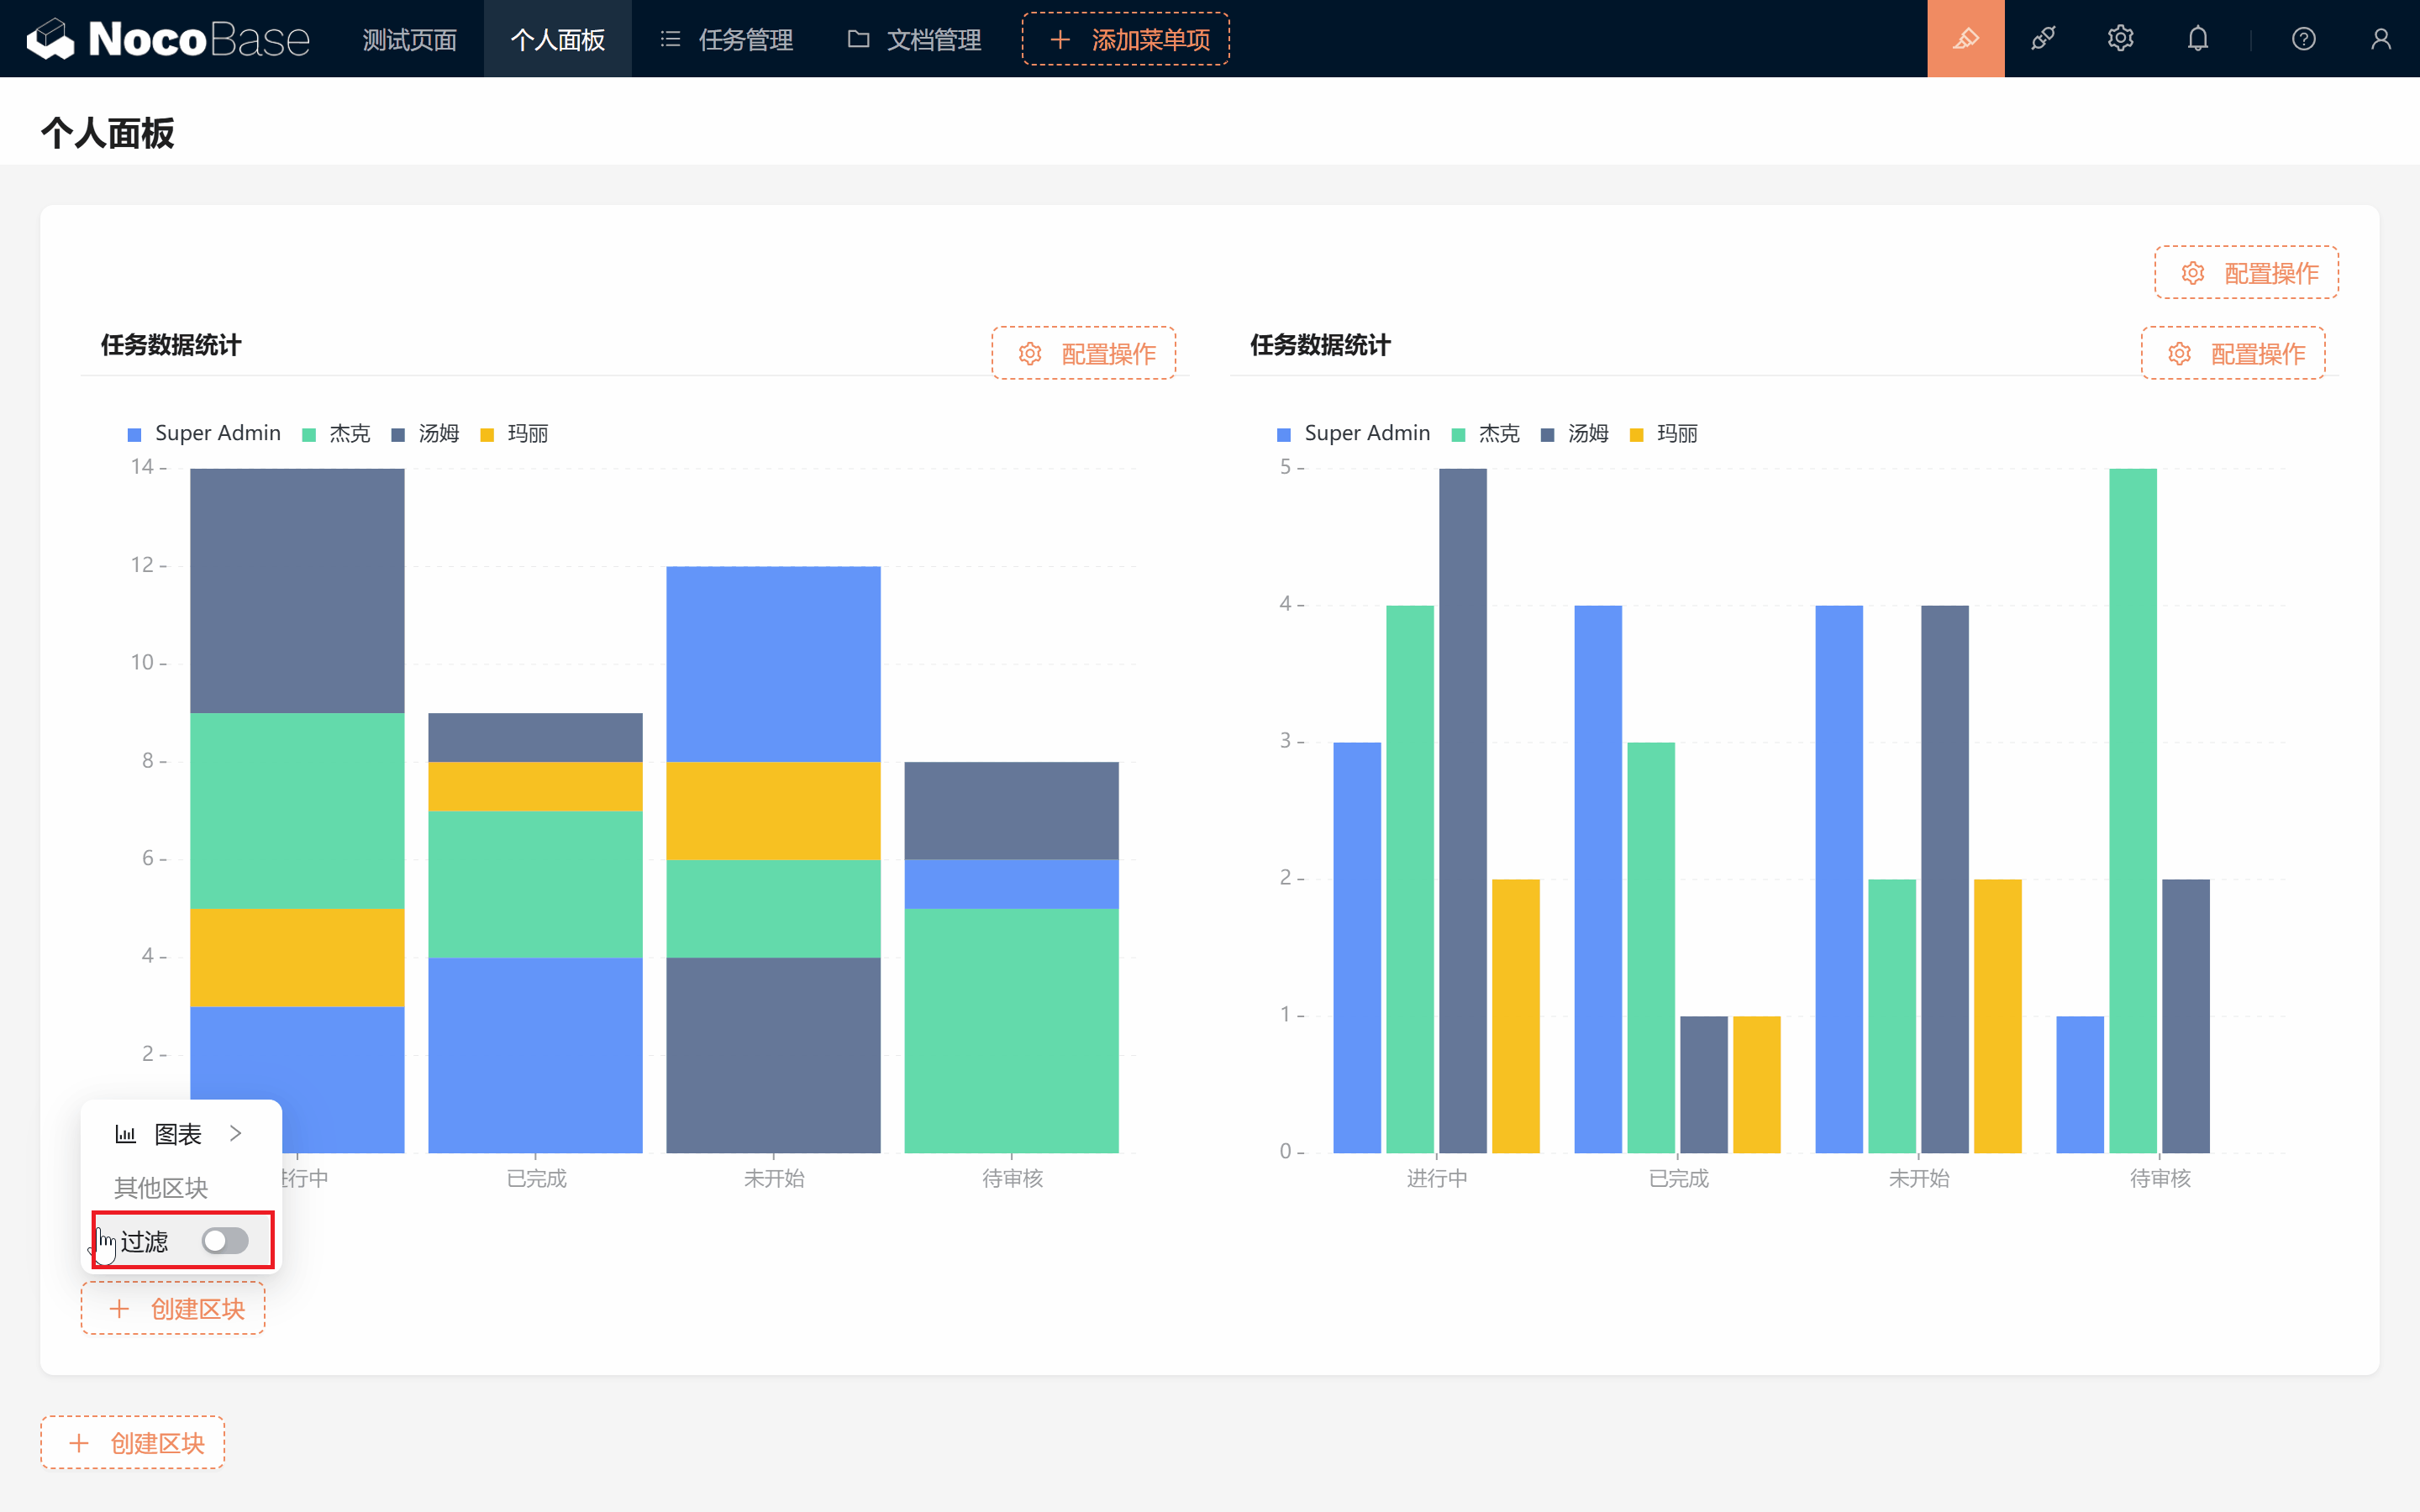The height and width of the screenshot is (1512, 2420).
Task: Select the 个人面板 menu item
Action: point(558,39)
